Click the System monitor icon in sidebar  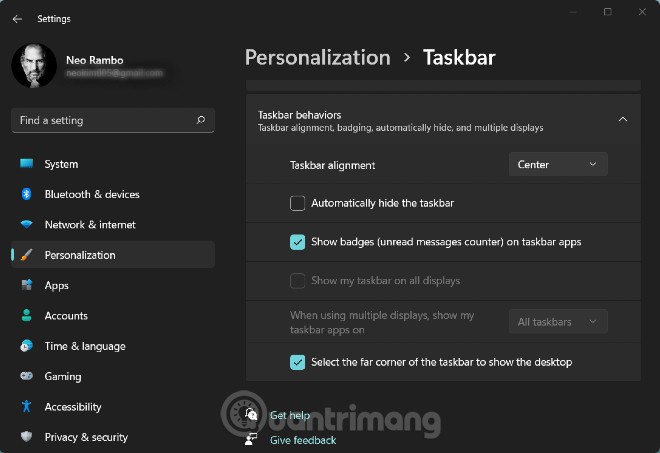pos(26,164)
